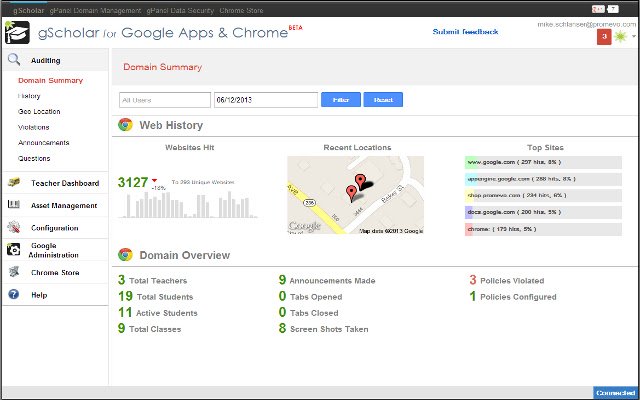
Task: Click the Teacher Dashboard icon
Action: pyautogui.click(x=14, y=182)
